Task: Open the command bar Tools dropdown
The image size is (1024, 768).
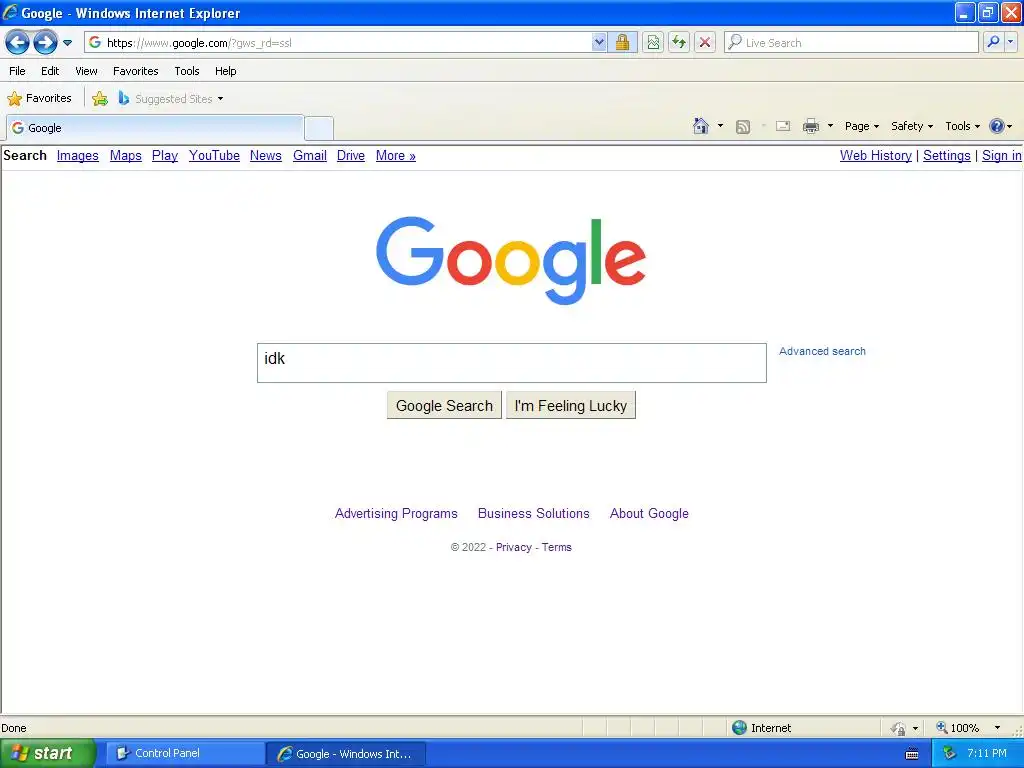Action: click(x=963, y=126)
